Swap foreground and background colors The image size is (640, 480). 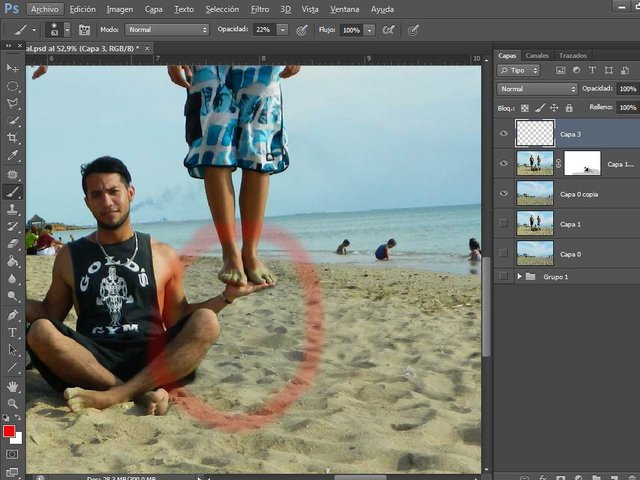point(18,417)
